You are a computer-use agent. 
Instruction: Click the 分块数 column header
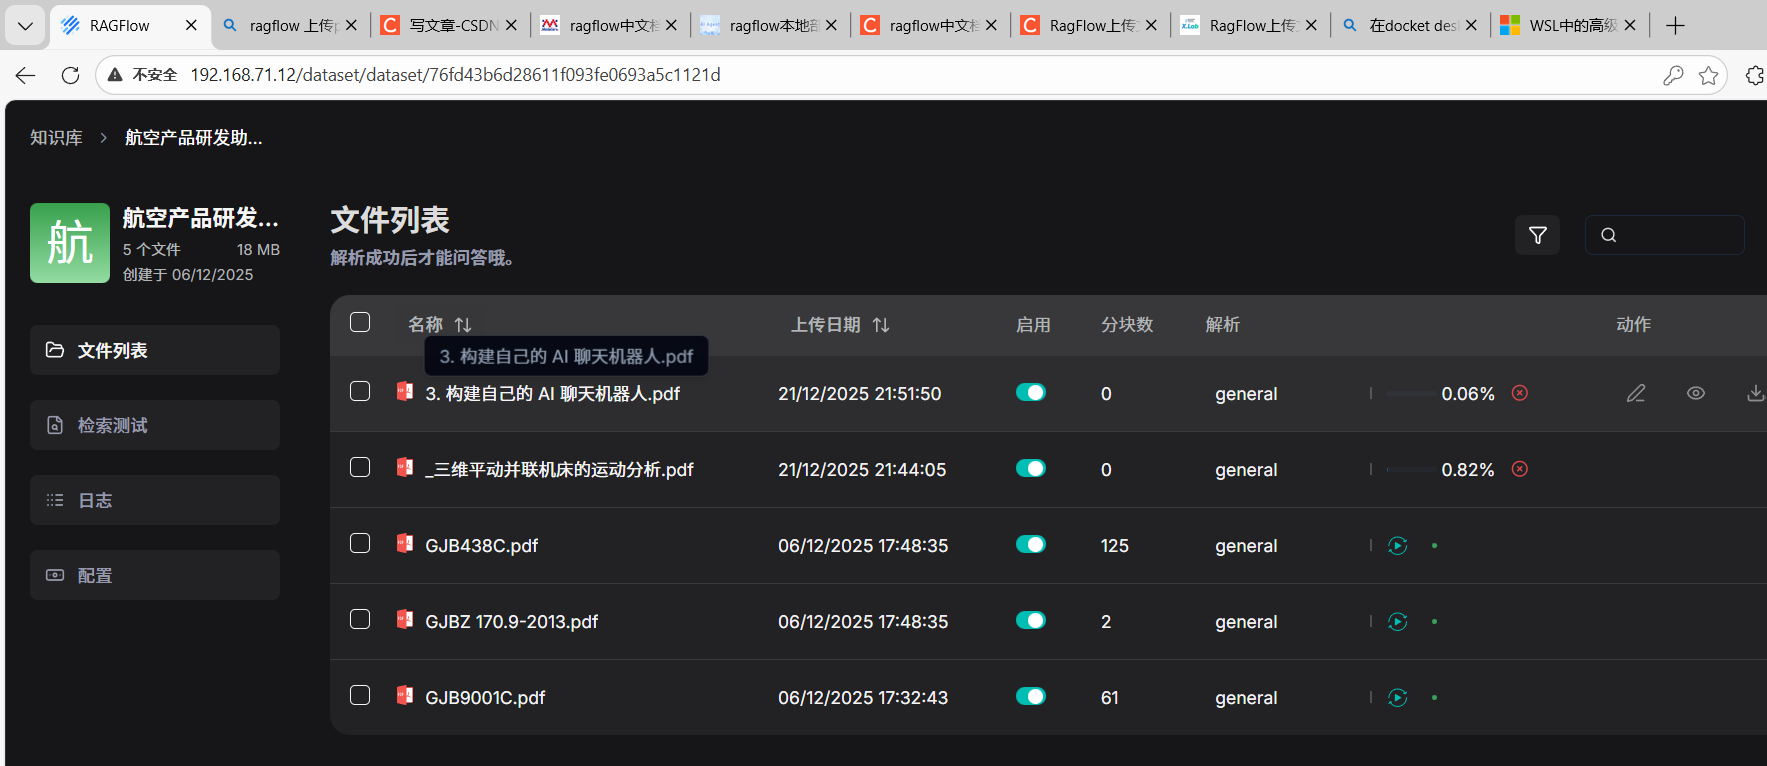click(1127, 325)
